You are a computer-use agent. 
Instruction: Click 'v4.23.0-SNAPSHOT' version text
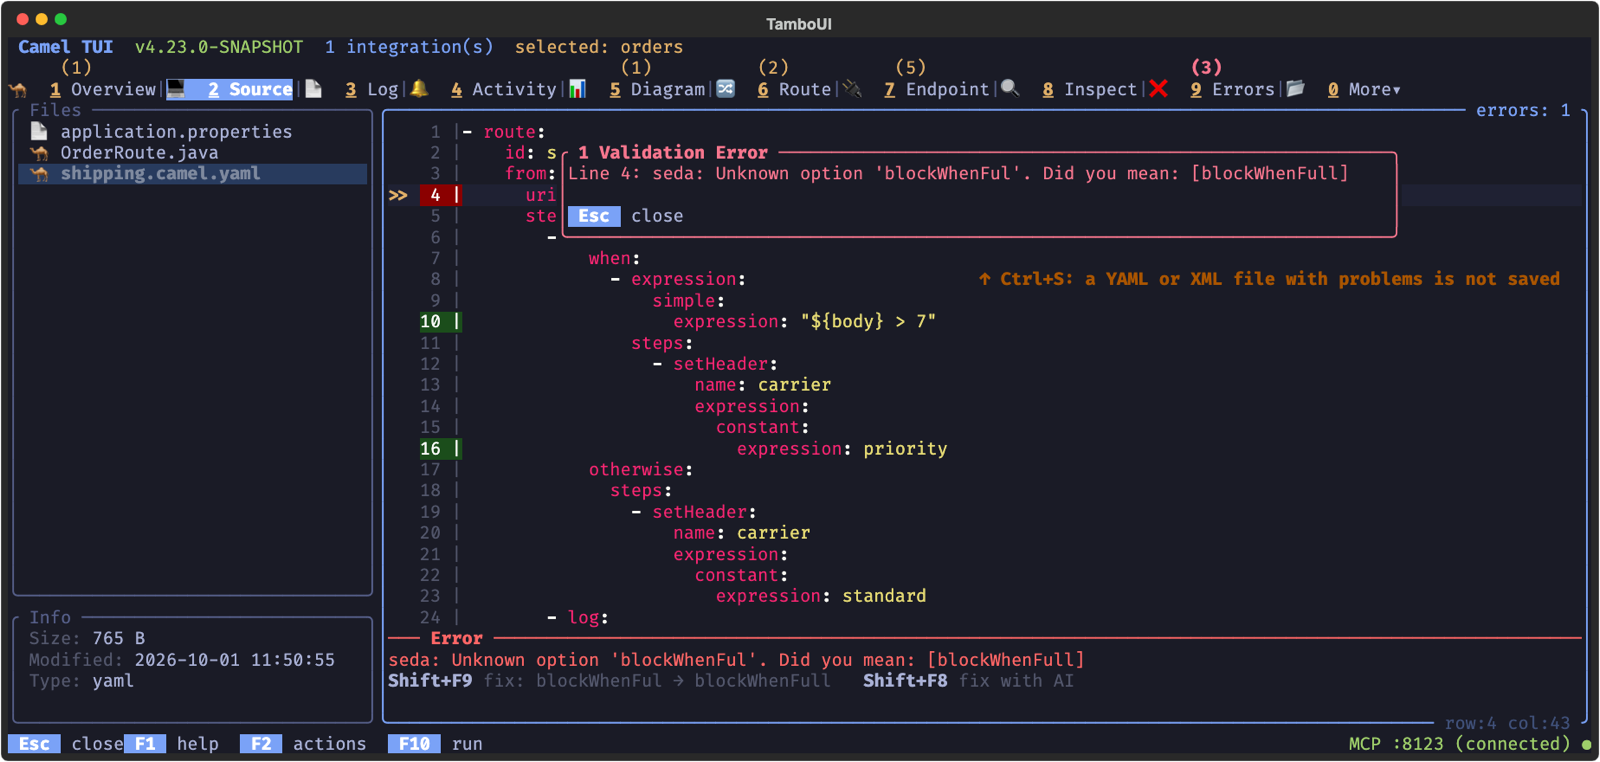point(219,47)
